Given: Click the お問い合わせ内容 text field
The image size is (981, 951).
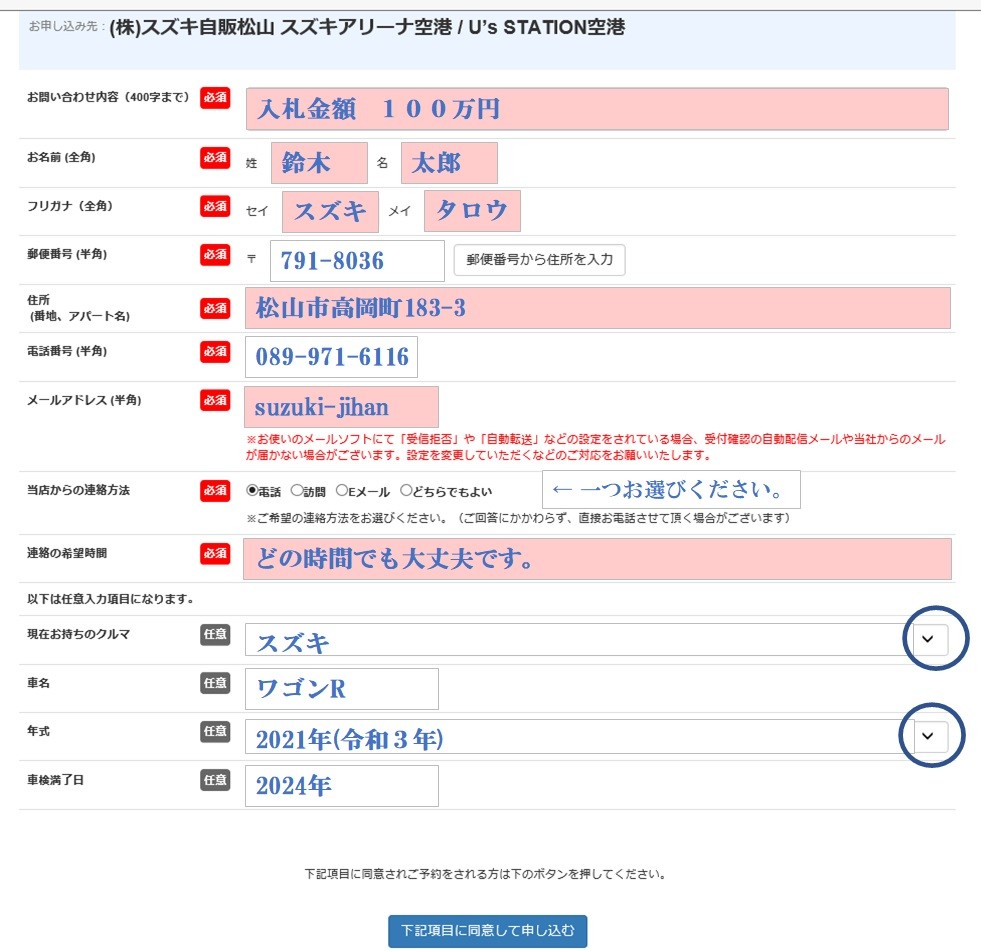Looking at the screenshot, I should coord(597,109).
